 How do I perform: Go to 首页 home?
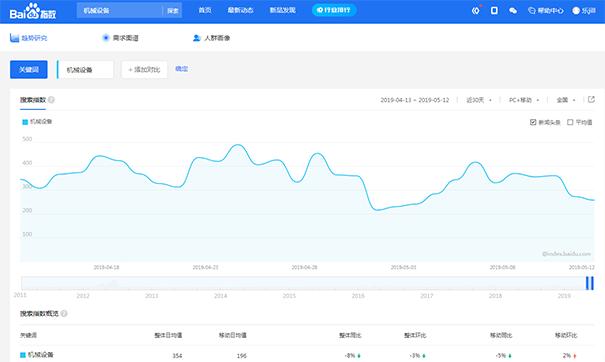point(205,10)
